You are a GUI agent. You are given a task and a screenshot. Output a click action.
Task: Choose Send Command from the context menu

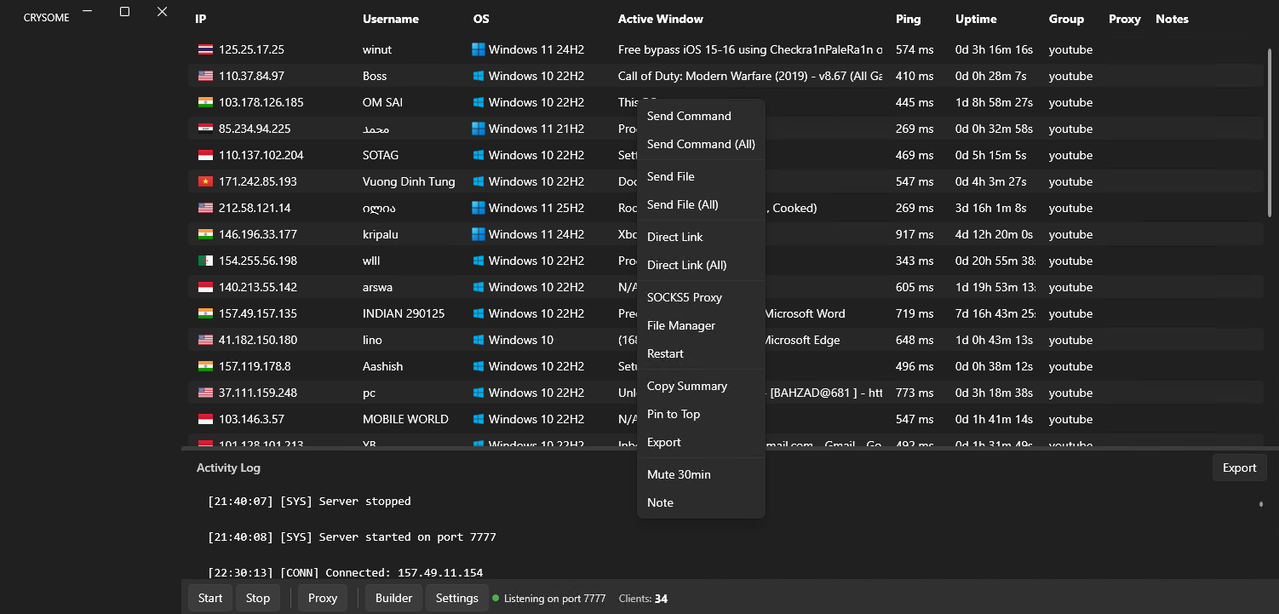coord(701,116)
